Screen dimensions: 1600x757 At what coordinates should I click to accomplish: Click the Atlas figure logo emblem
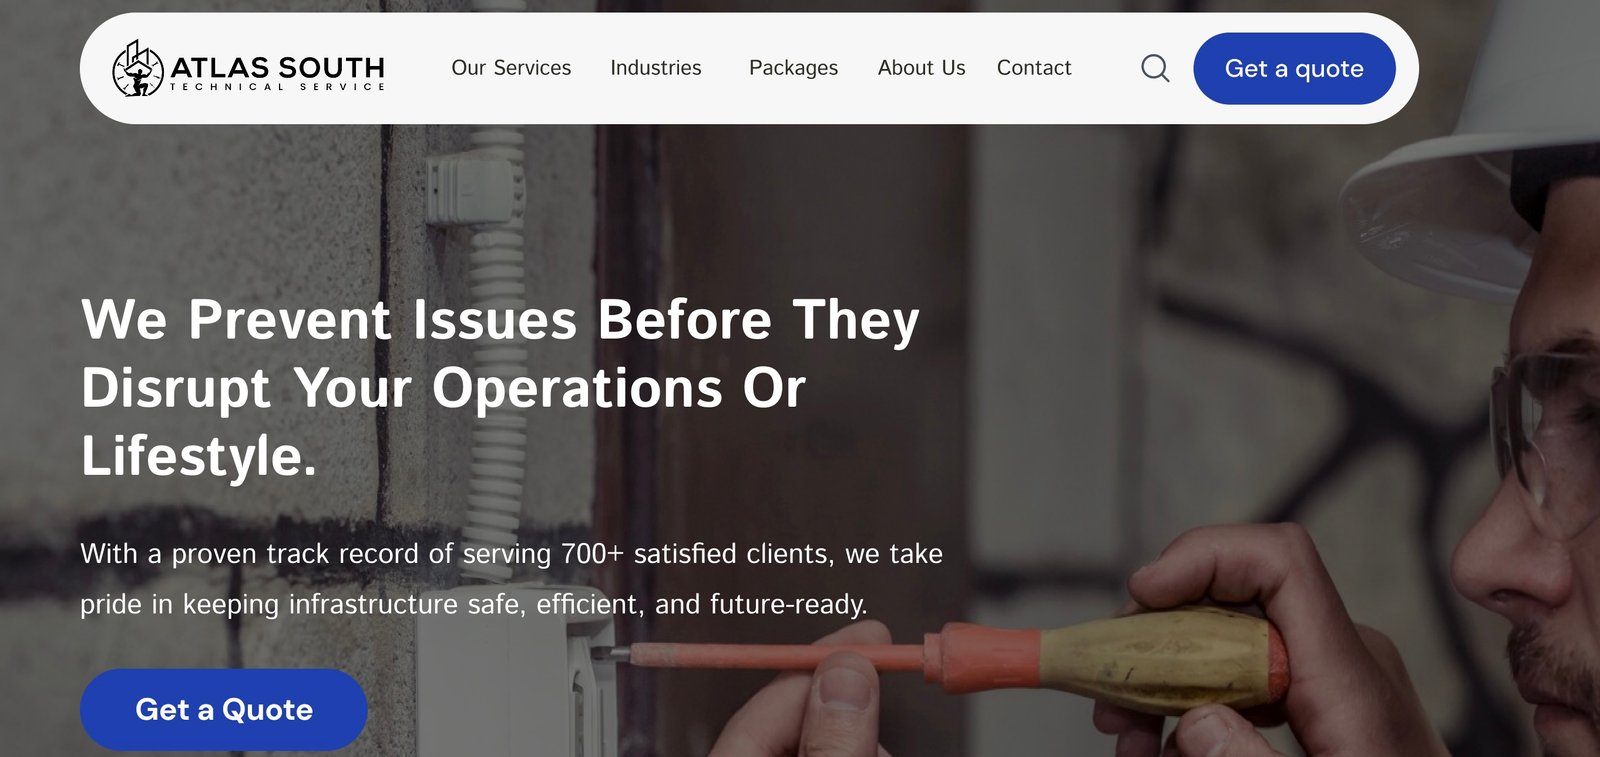pyautogui.click(x=138, y=68)
